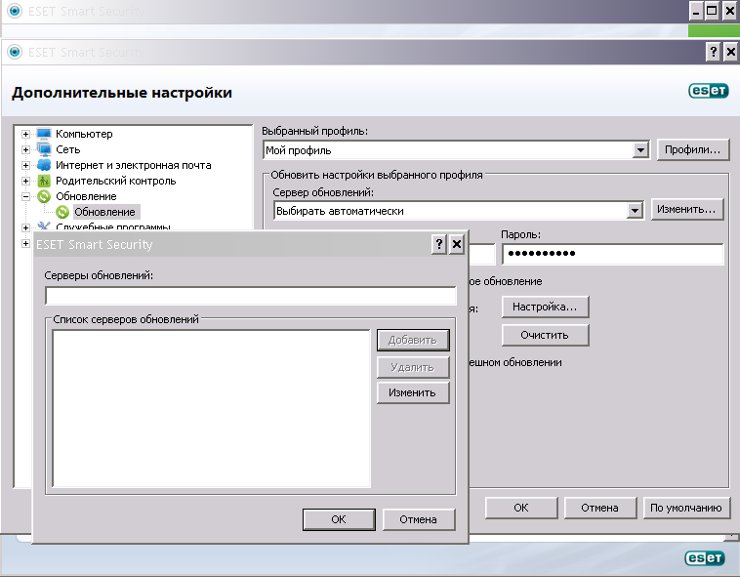This screenshot has width=740, height=577.
Task: Click the Добавить button in the server dialog
Action: coord(413,340)
